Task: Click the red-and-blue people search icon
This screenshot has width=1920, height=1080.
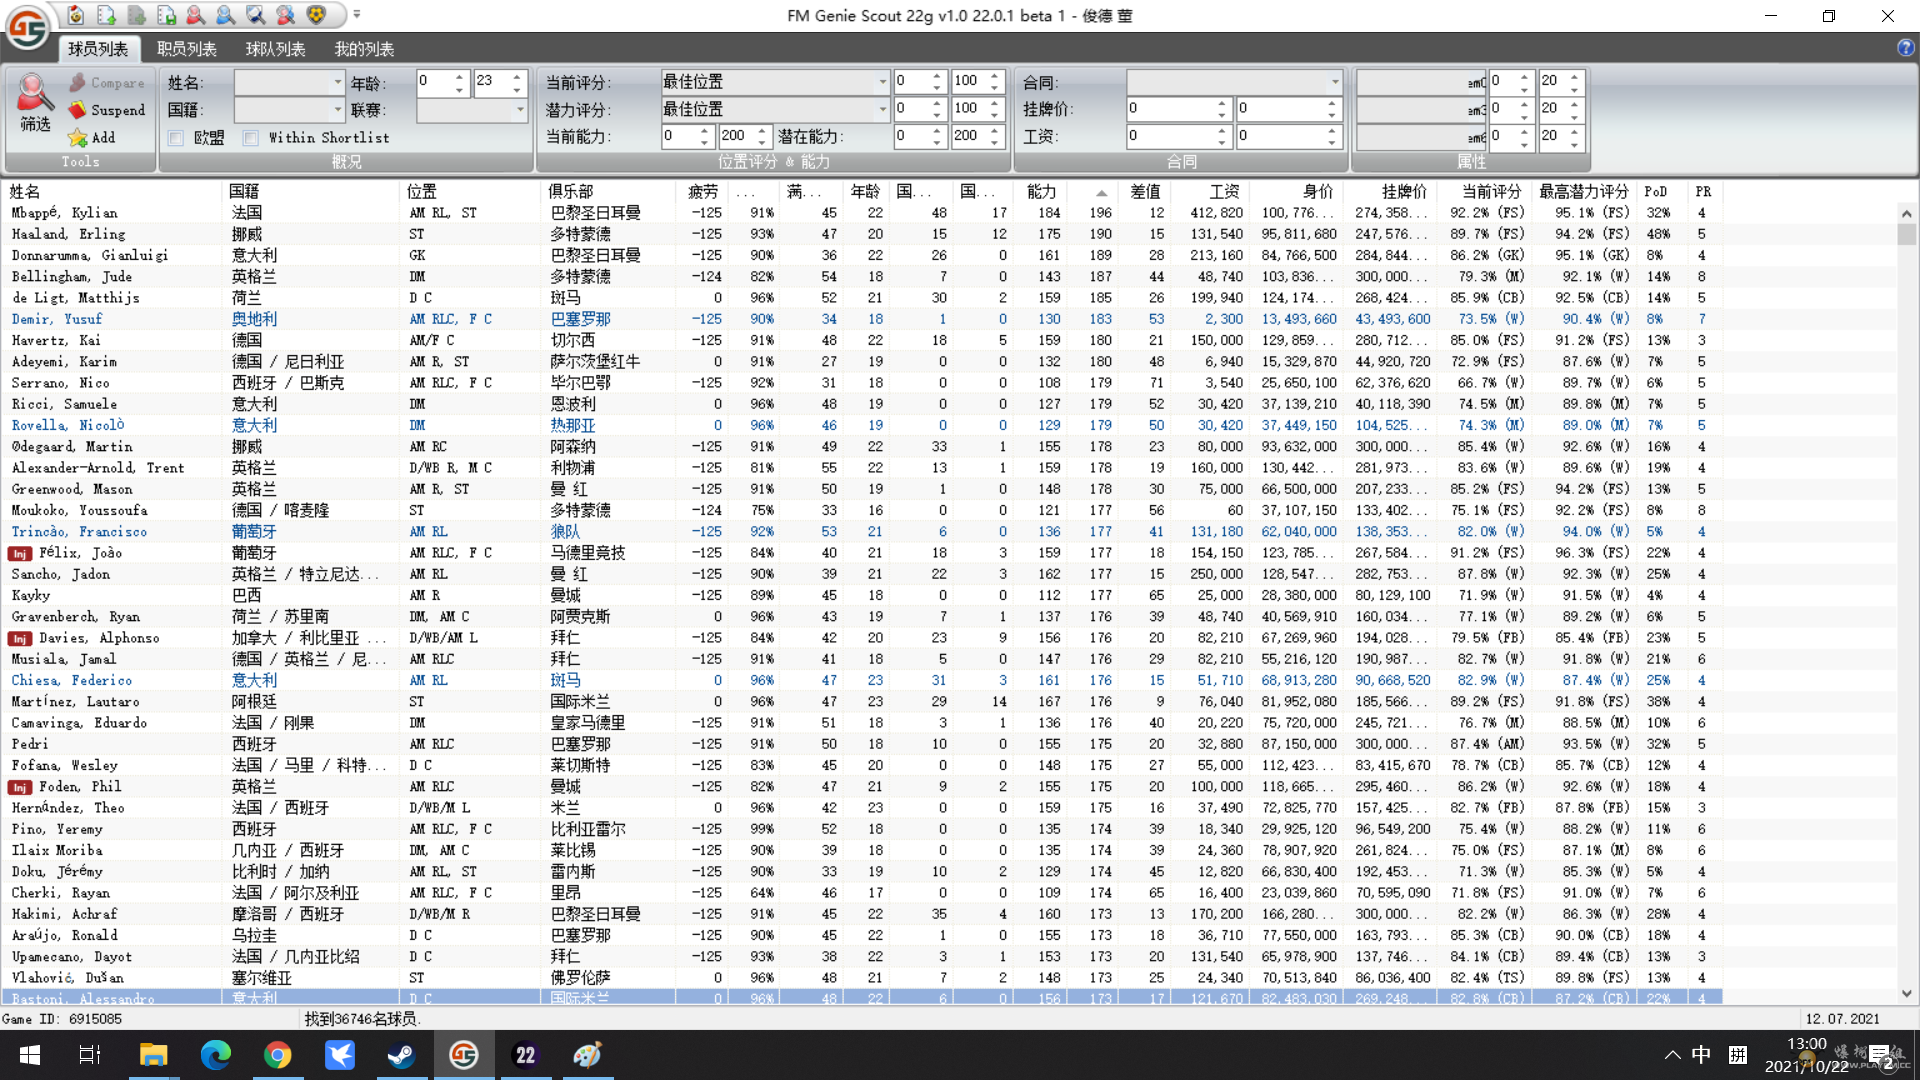Action: click(286, 15)
